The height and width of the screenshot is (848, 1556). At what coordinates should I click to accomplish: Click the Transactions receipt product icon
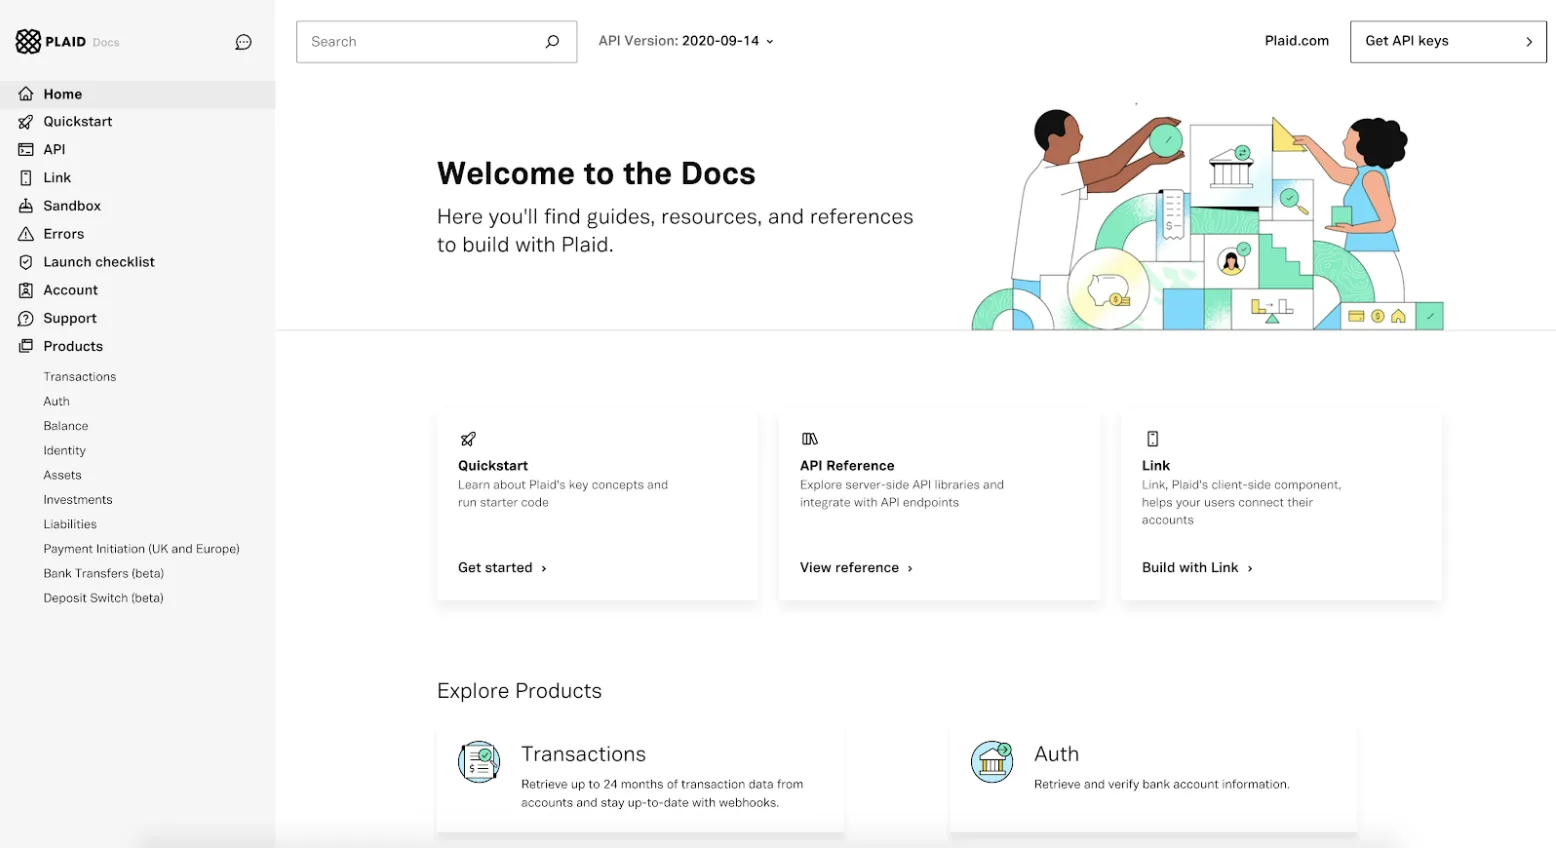pyautogui.click(x=479, y=762)
